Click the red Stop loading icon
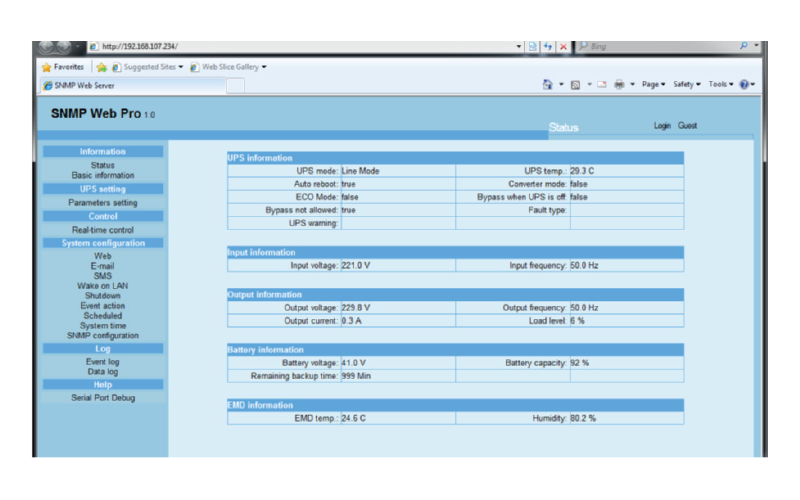 [x=564, y=47]
